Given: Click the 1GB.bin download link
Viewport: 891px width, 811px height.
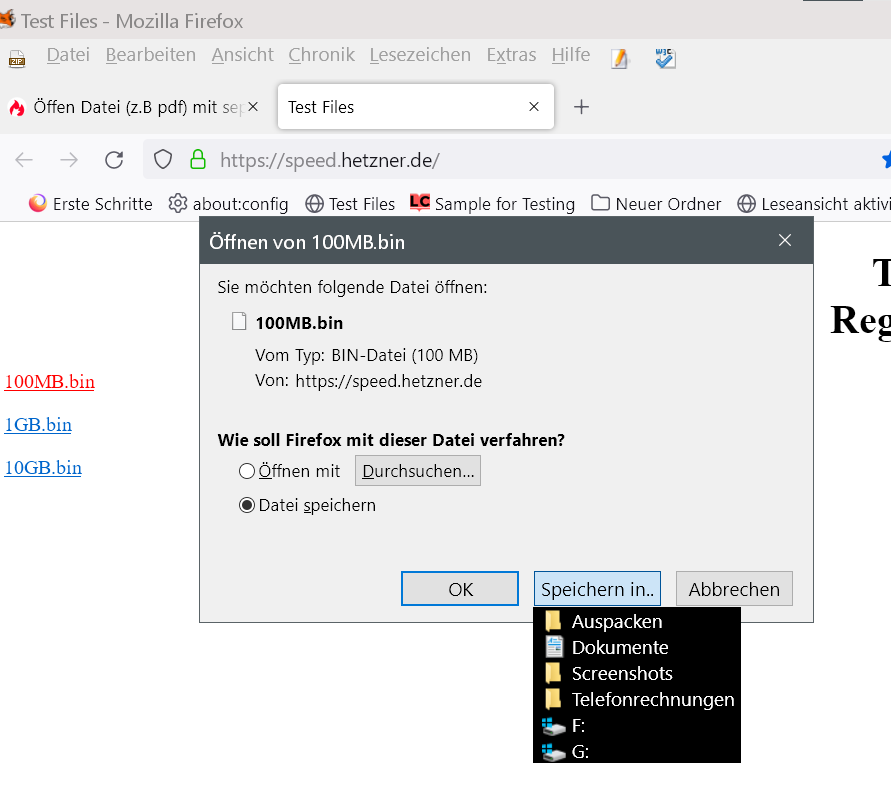Looking at the screenshot, I should click(38, 425).
